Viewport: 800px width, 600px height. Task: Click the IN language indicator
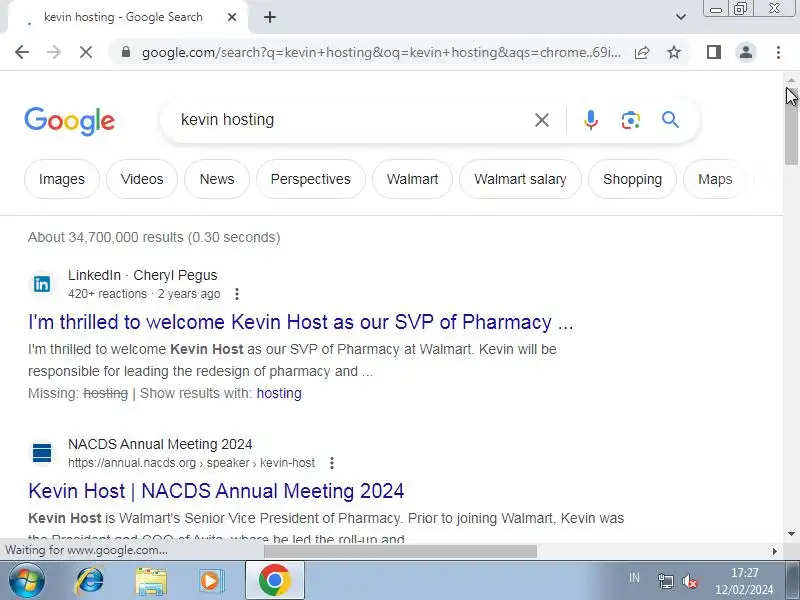pyautogui.click(x=634, y=578)
